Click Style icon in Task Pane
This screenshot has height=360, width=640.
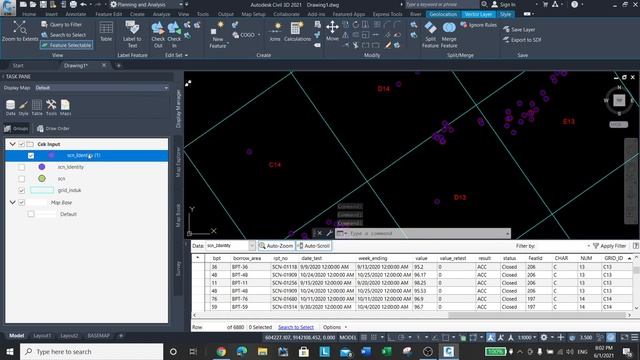[24, 108]
